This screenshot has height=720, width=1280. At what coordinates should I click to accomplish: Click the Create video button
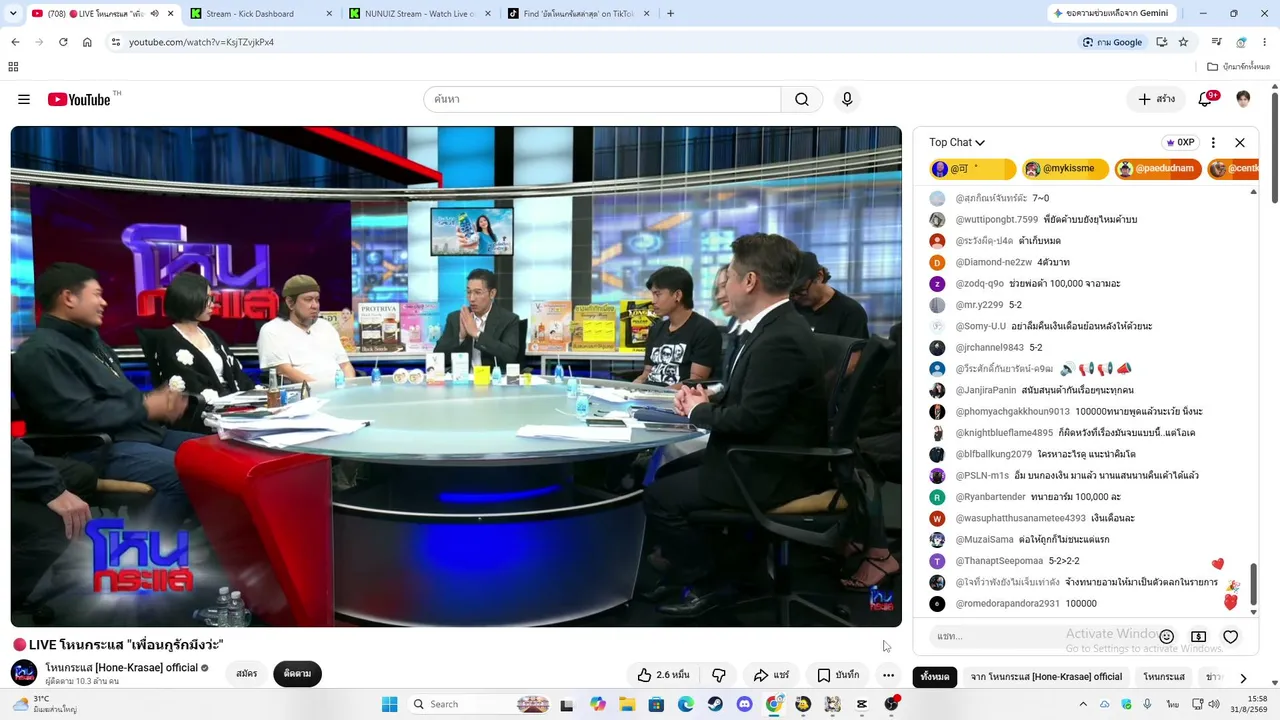(x=1156, y=99)
